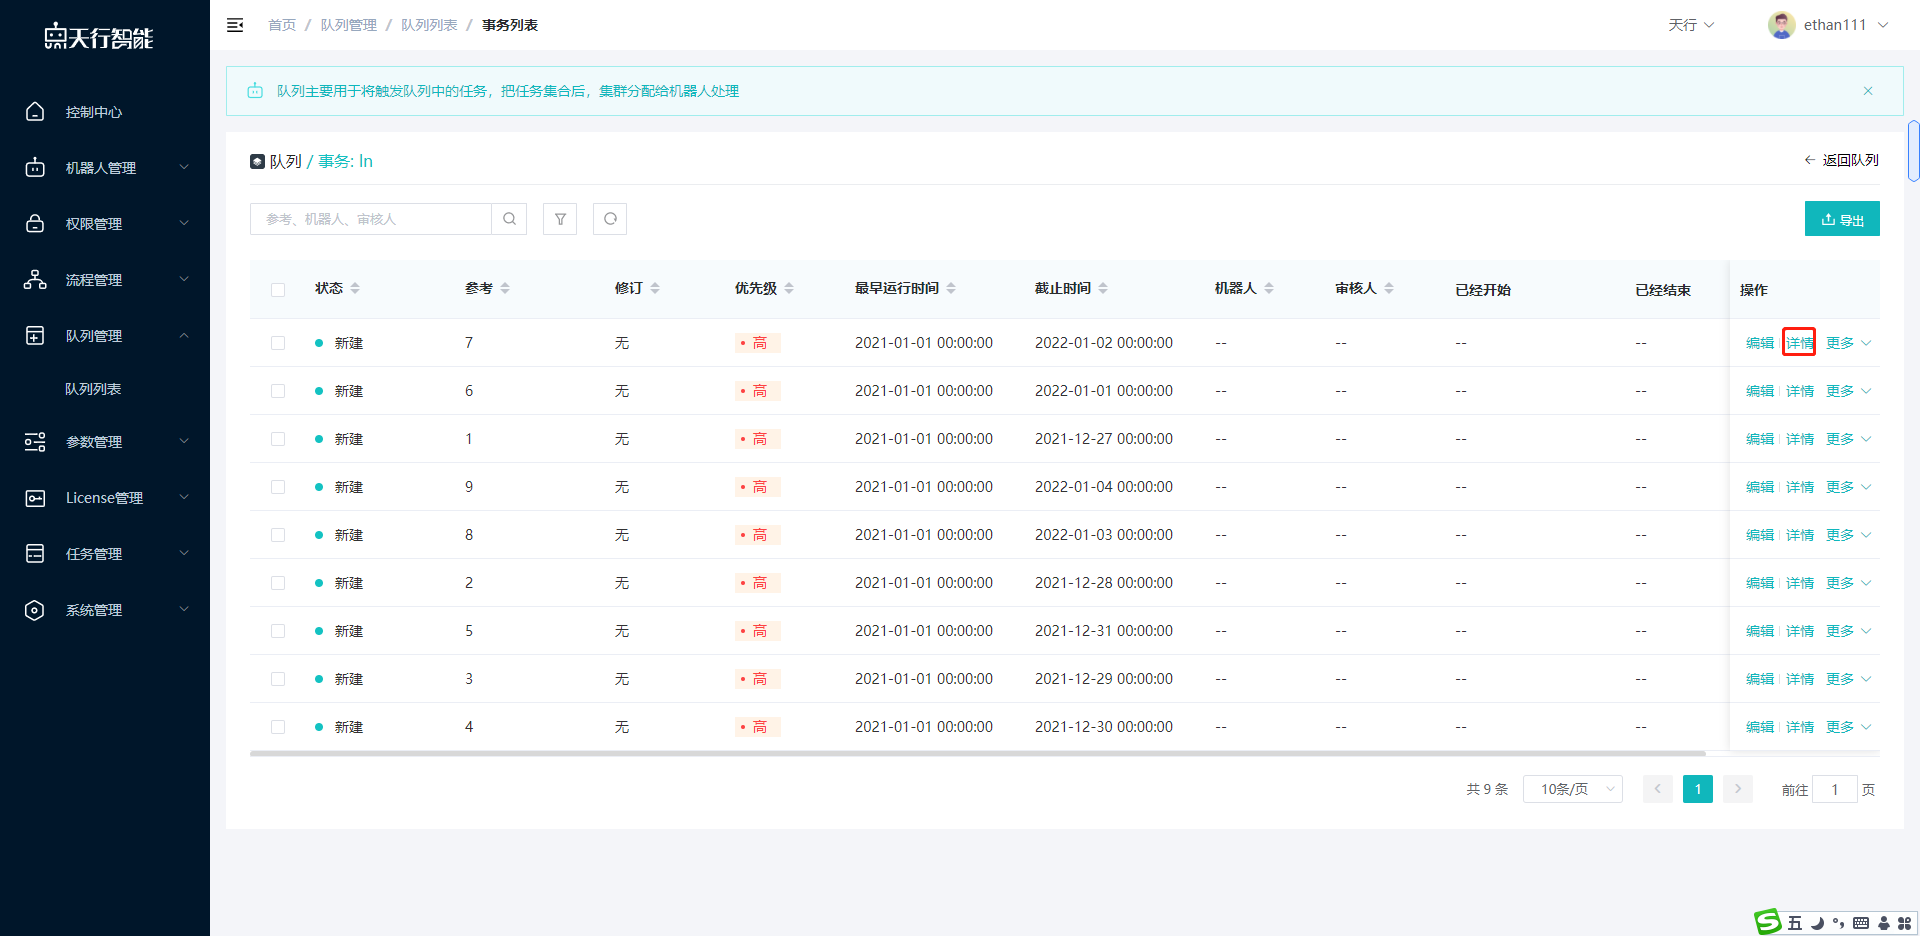The width and height of the screenshot is (1920, 936).
Task: Click the ethan111 user avatar
Action: pyautogui.click(x=1781, y=25)
